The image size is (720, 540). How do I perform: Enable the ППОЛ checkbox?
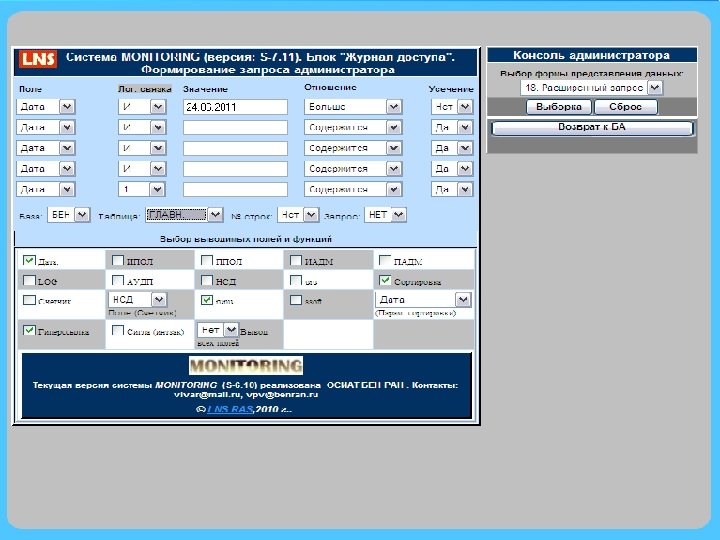point(207,260)
